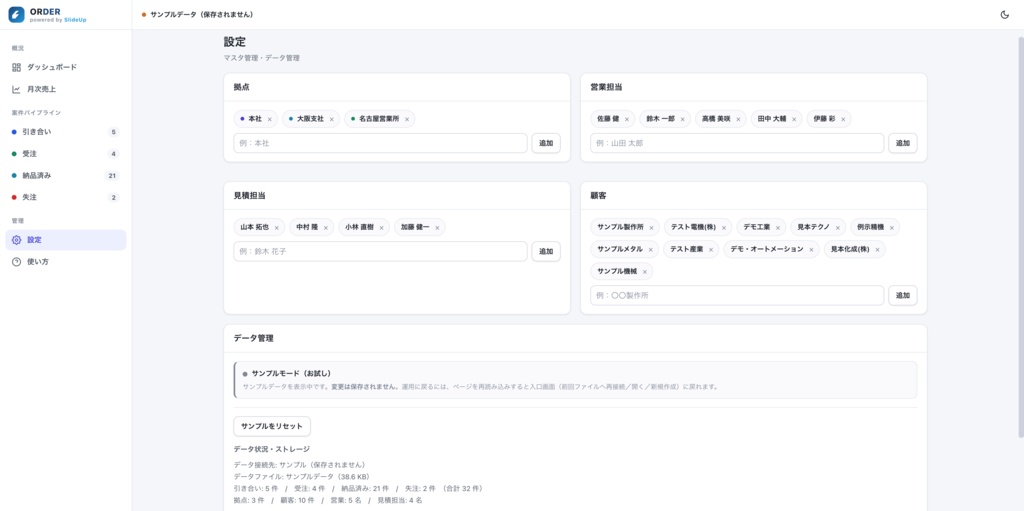Remove 鈴木 一郎 from 営業担当
1024x511 pixels.
(x=682, y=119)
